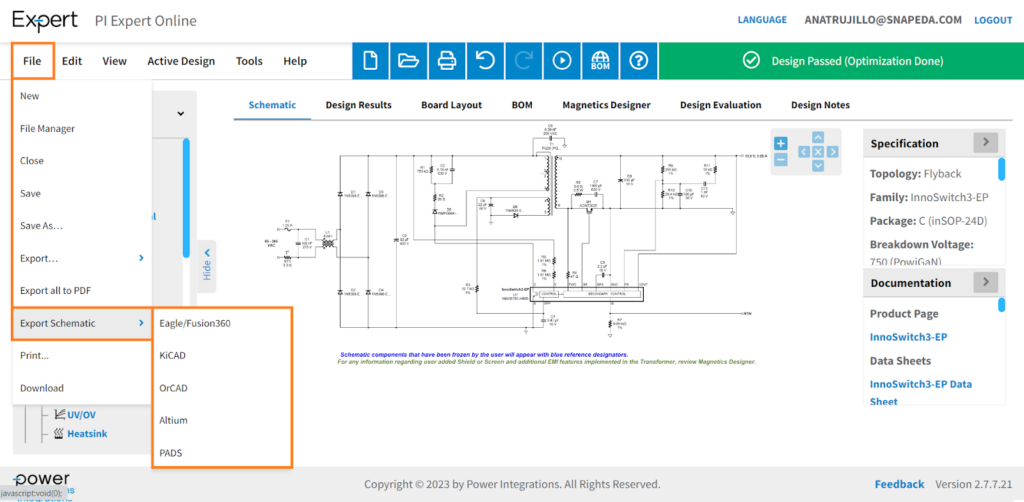Click the Open folder toolbar icon
The width and height of the screenshot is (1024, 502).
click(408, 61)
